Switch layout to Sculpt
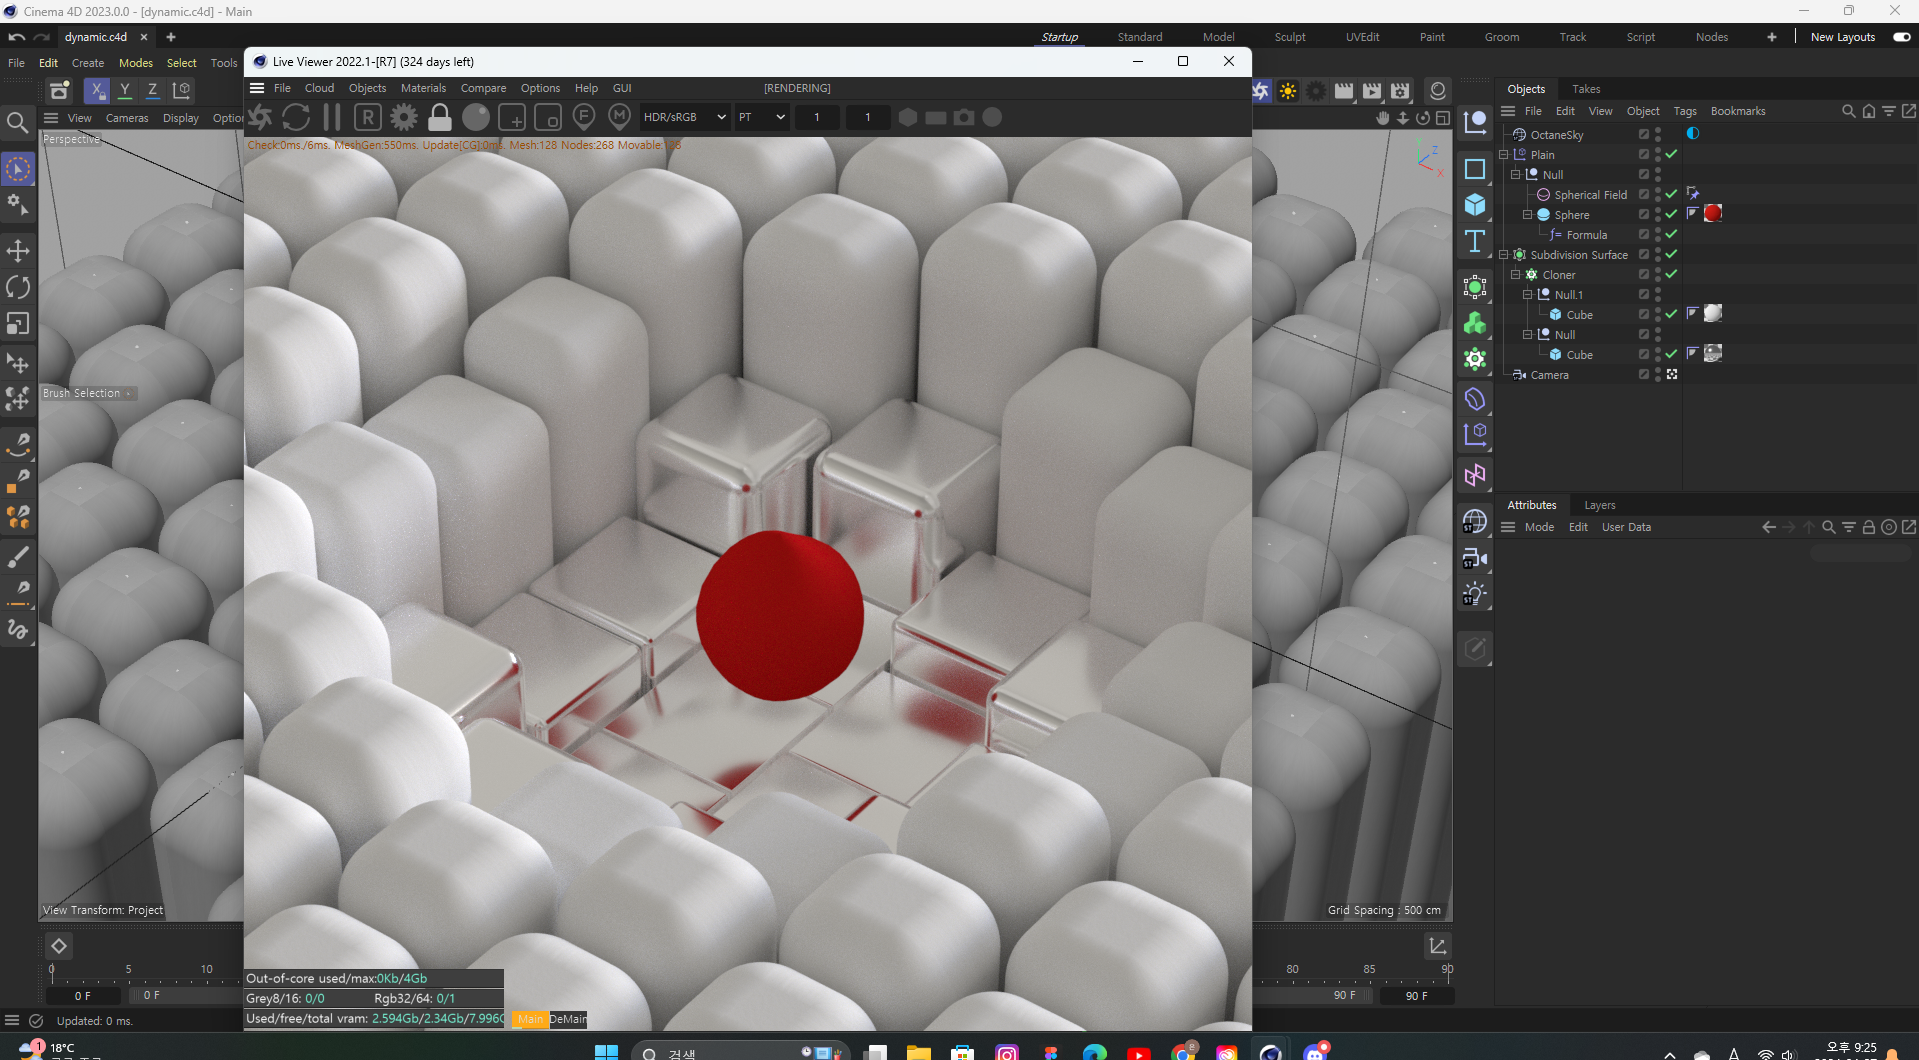The image size is (1919, 1060). (x=1290, y=37)
